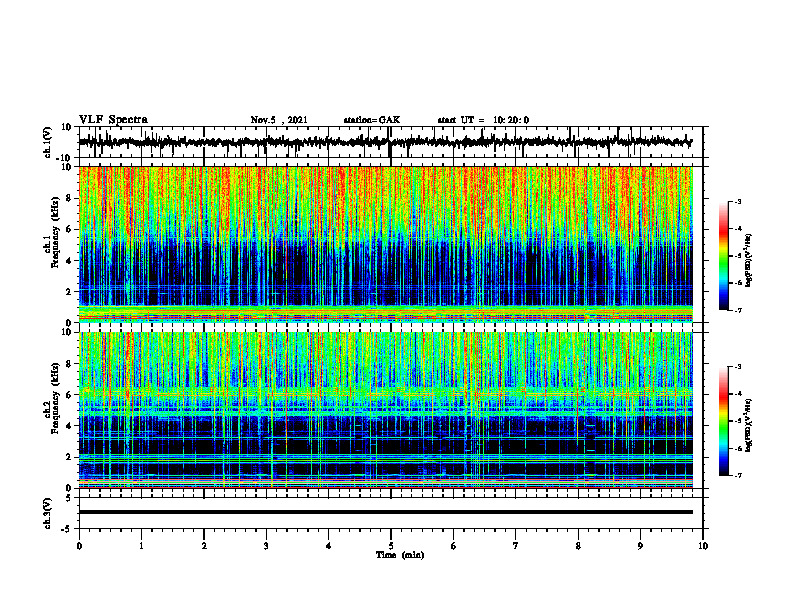
Task: Click the "-5" tick on ch.3(V) axis
Action: [67, 528]
